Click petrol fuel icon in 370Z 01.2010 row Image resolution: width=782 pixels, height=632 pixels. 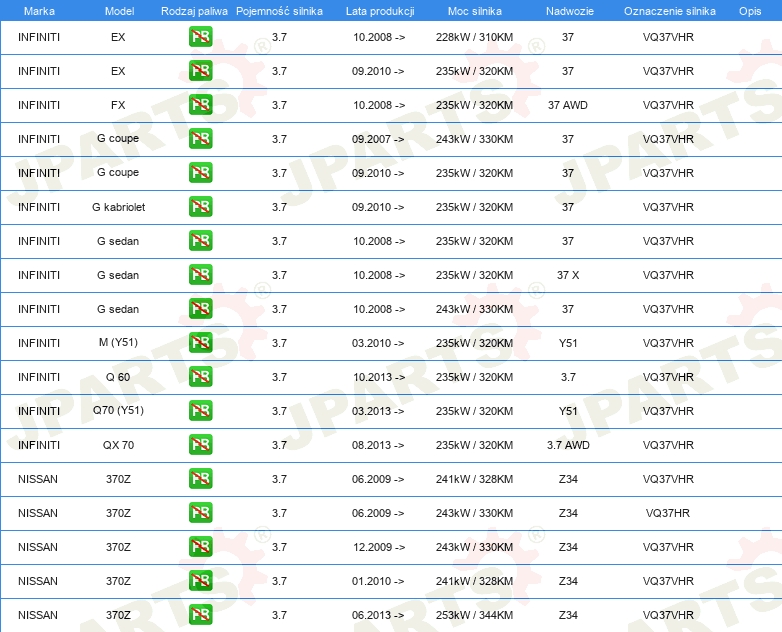click(x=200, y=581)
